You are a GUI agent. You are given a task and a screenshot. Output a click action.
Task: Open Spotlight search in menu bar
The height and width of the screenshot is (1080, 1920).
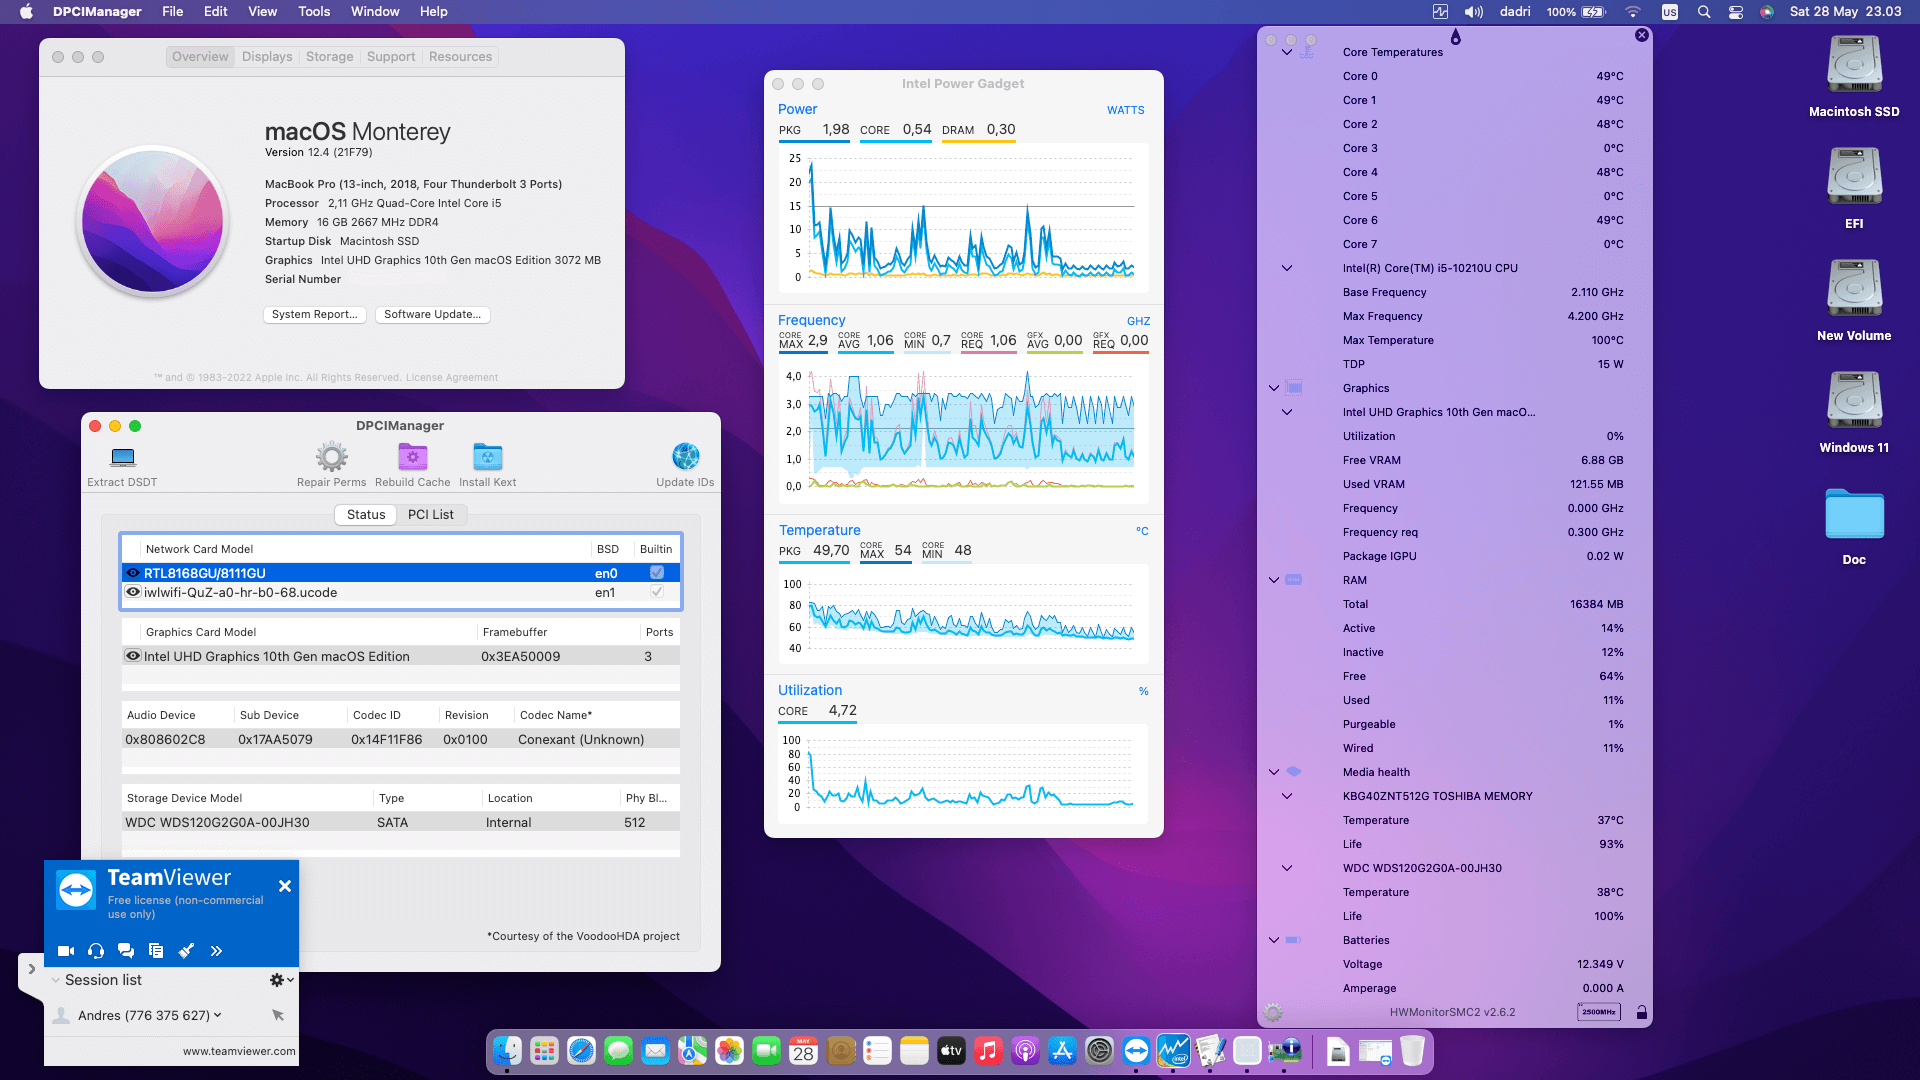pyautogui.click(x=1704, y=12)
